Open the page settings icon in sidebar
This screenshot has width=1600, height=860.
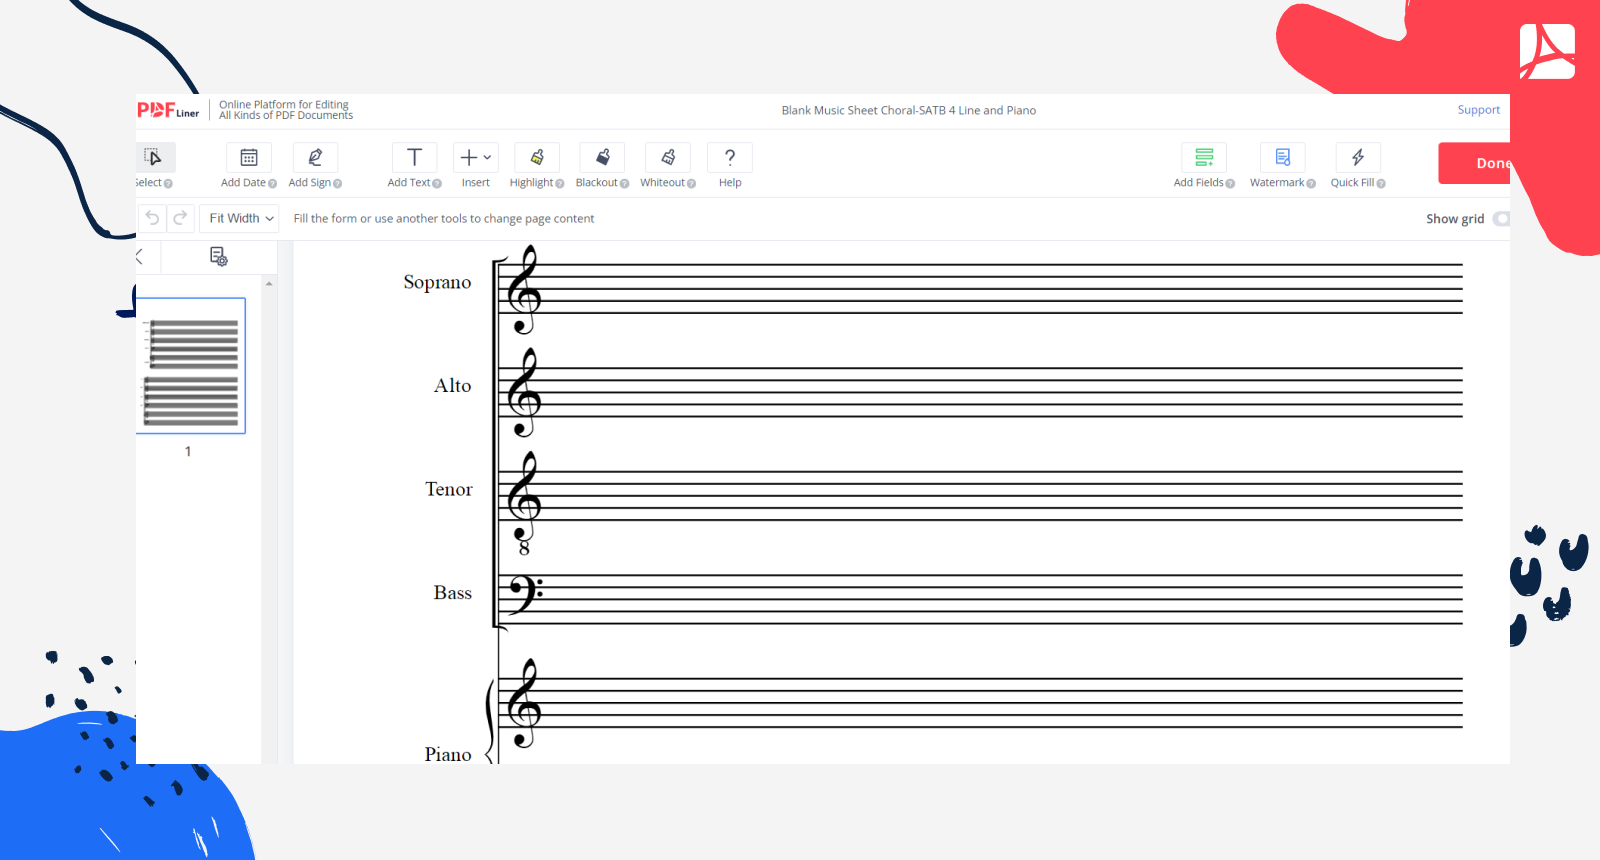click(219, 257)
